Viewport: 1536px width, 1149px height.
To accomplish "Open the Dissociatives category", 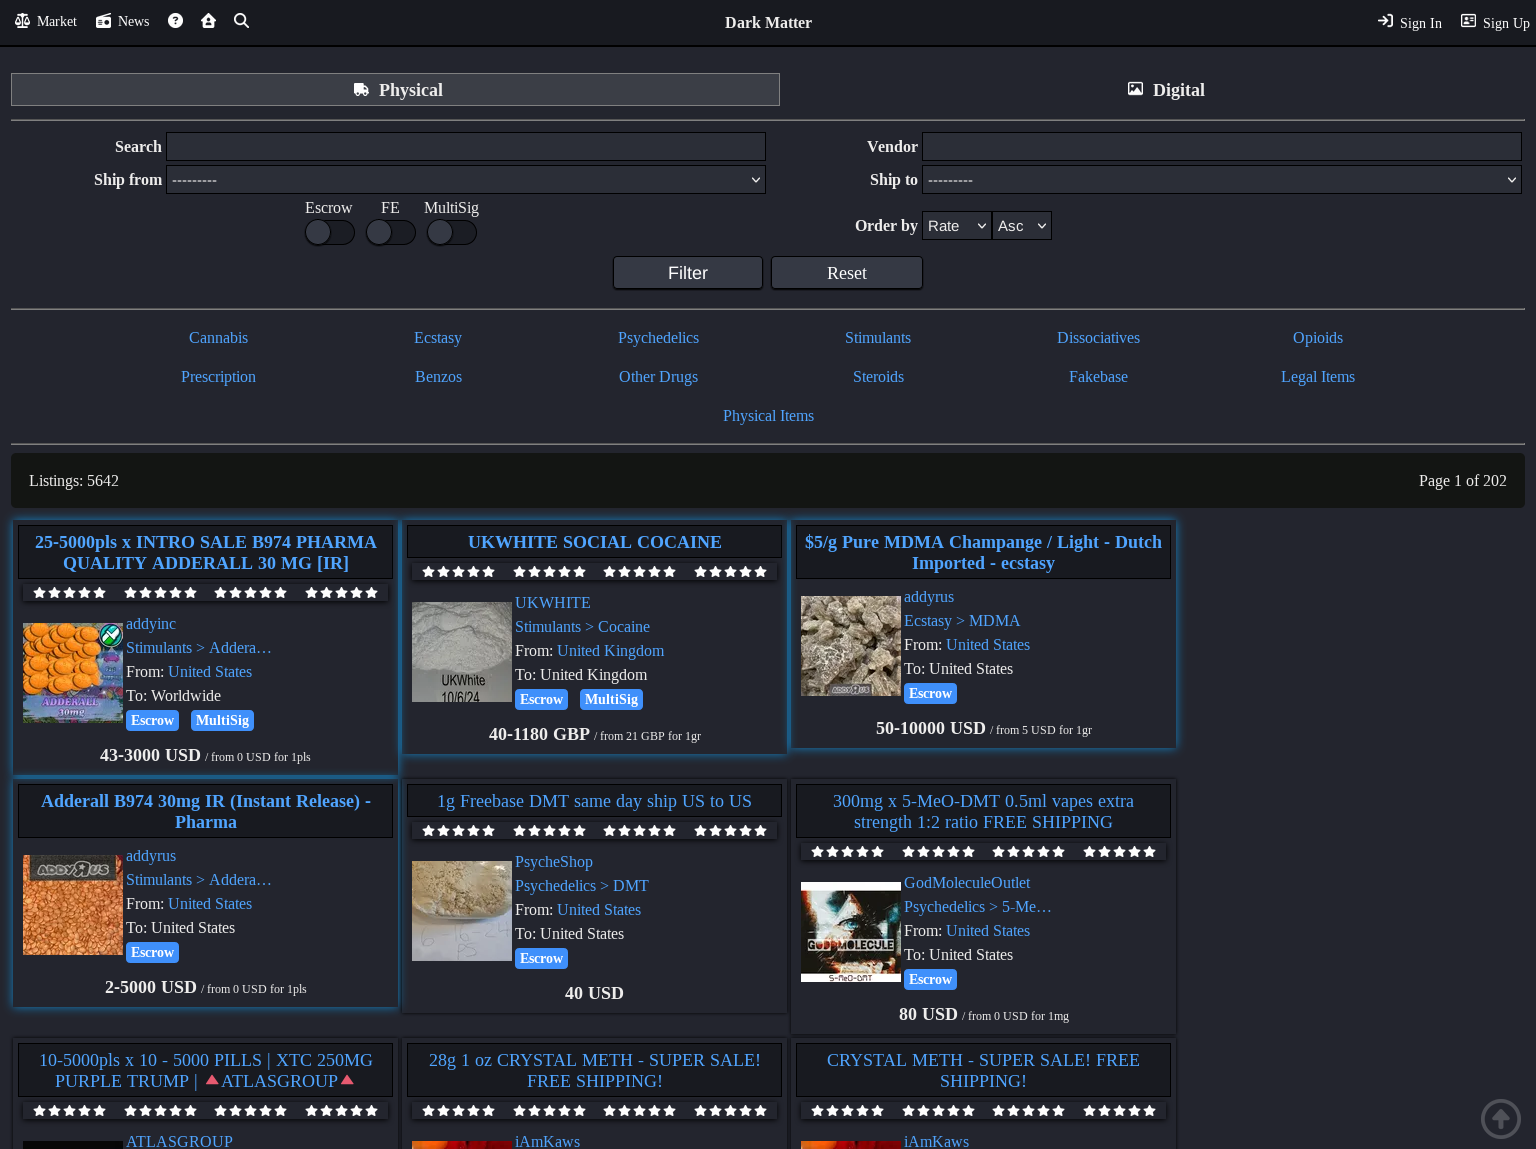I will 1098,338.
